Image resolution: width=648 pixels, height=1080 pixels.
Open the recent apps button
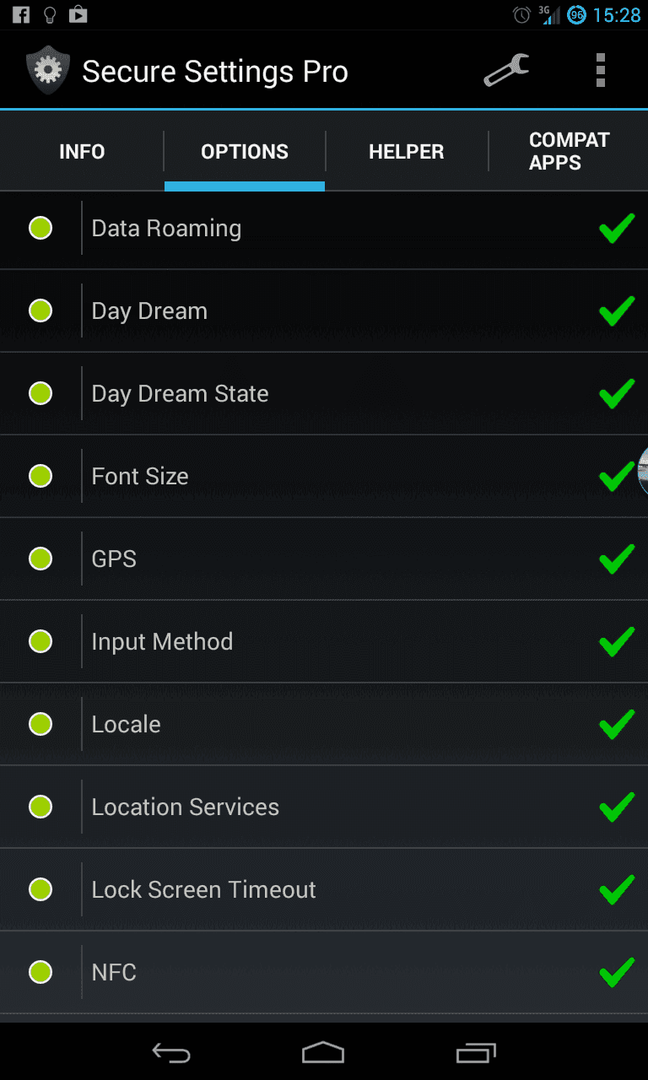[476, 1052]
